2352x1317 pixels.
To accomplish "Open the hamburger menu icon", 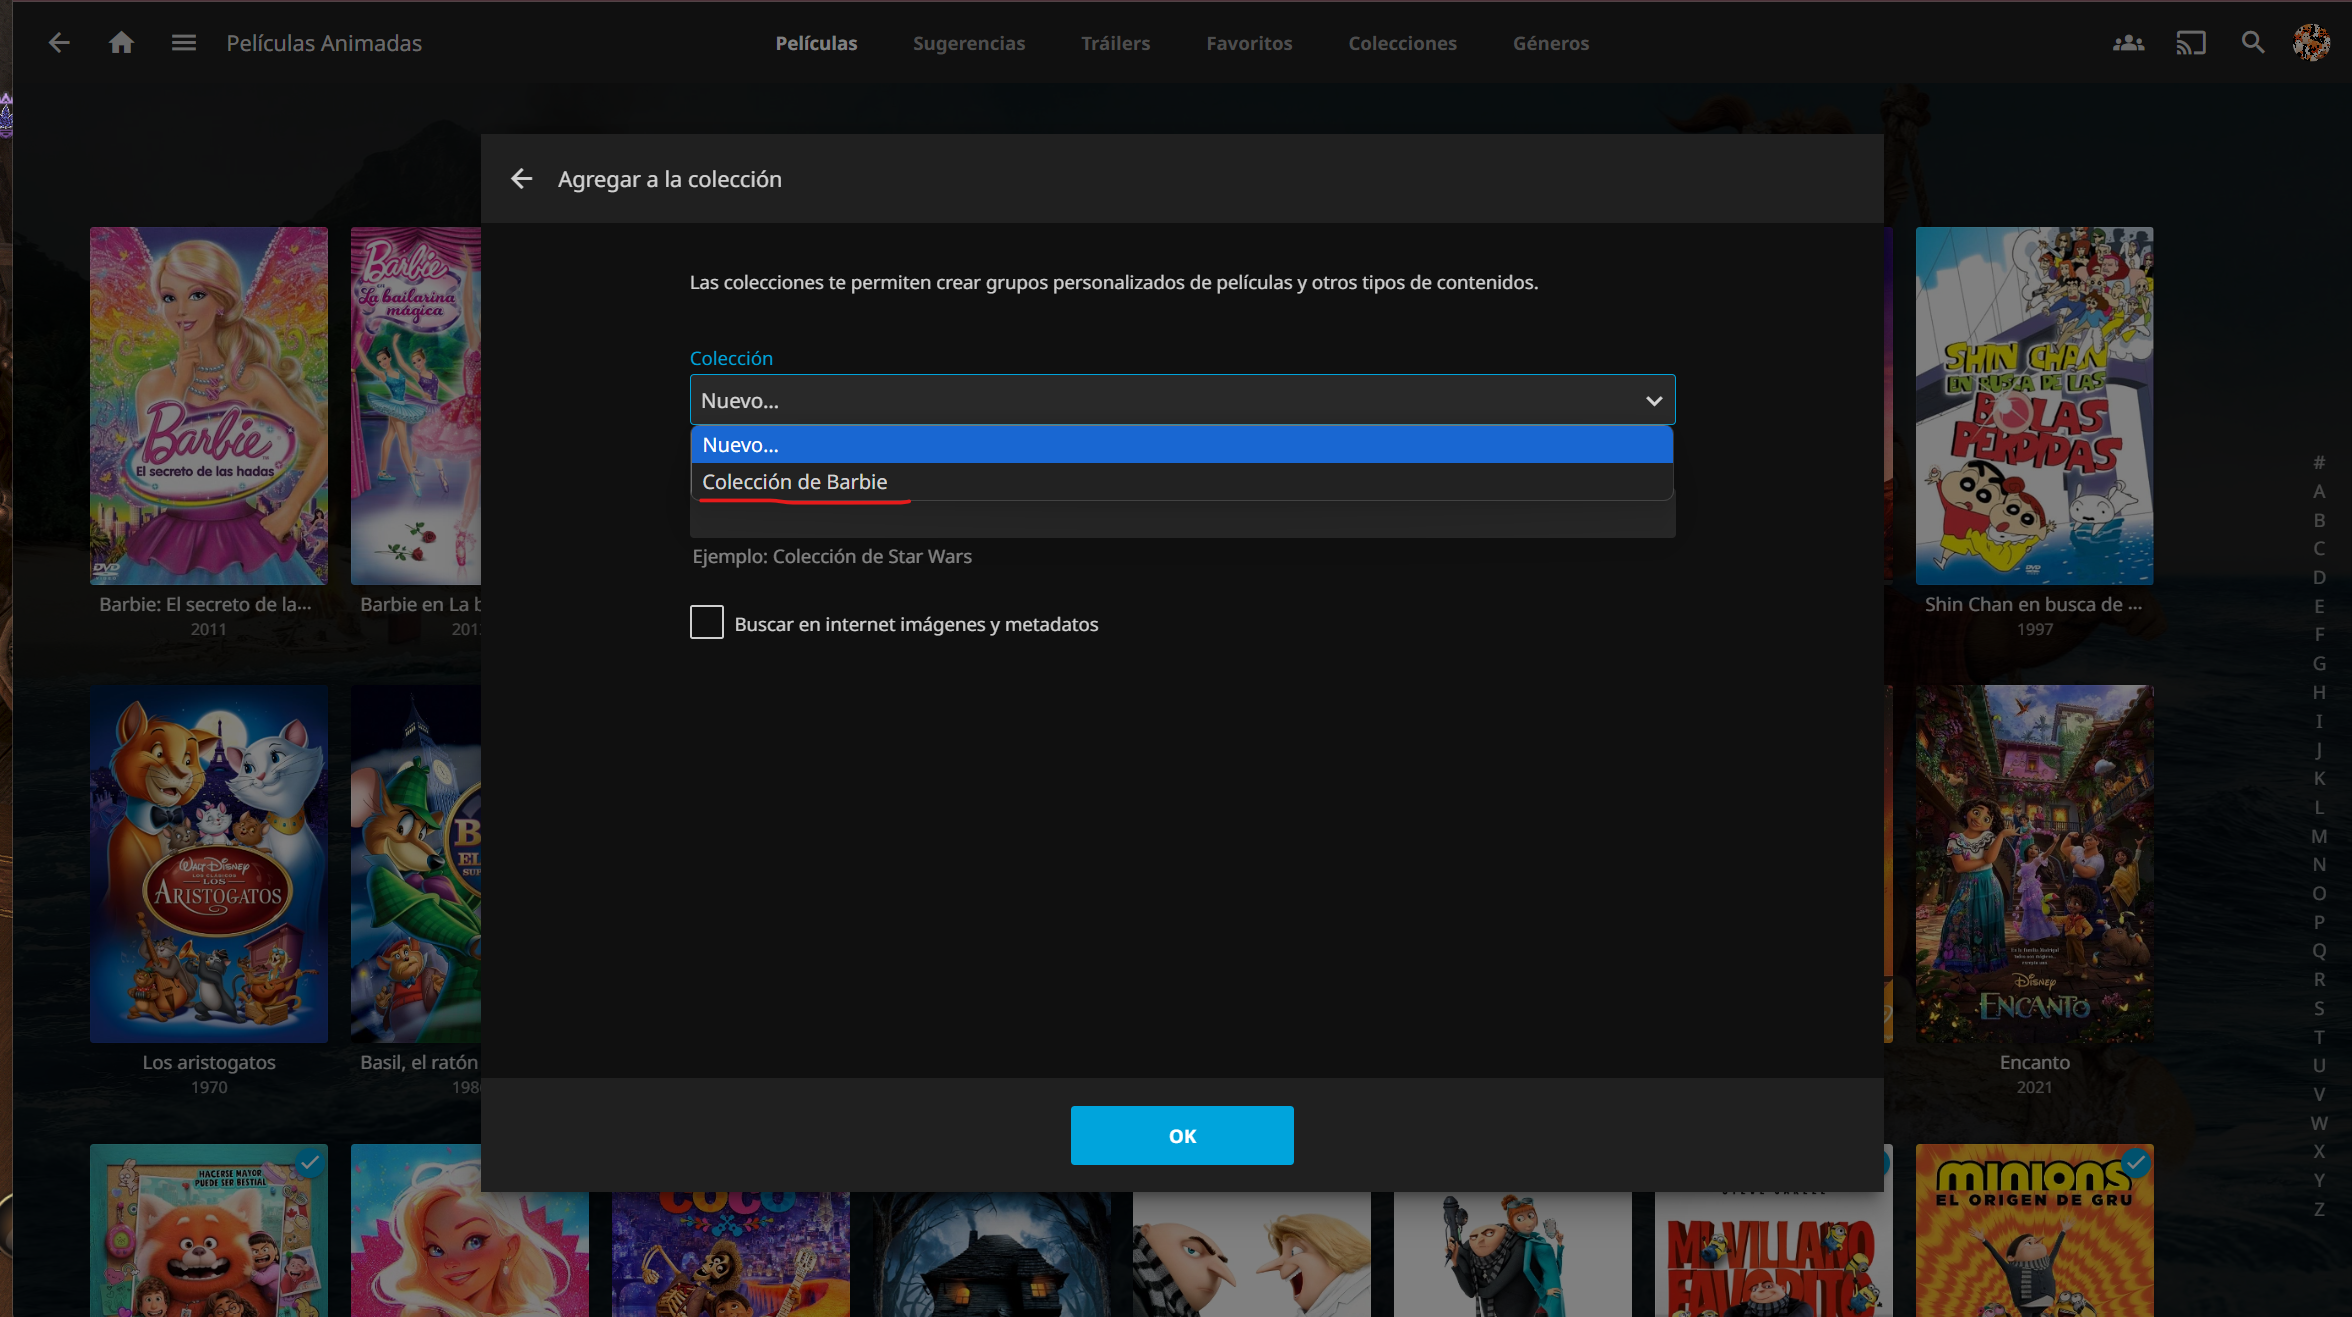I will [x=183, y=43].
